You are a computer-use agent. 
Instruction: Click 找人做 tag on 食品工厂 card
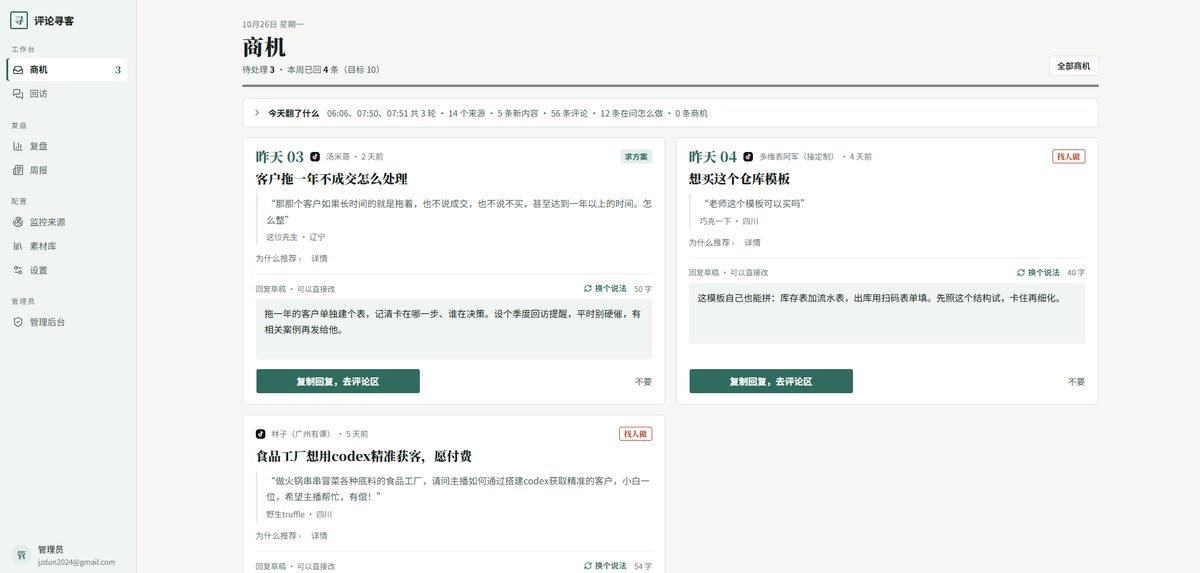pyautogui.click(x=635, y=434)
